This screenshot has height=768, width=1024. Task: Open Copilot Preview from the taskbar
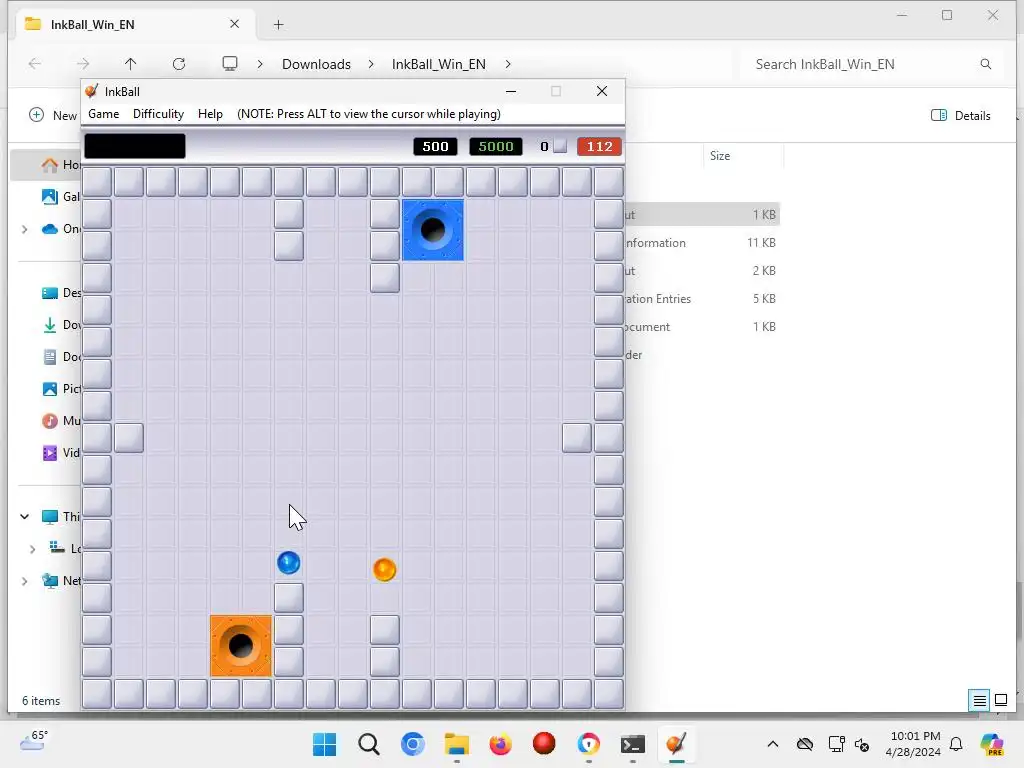[992, 744]
